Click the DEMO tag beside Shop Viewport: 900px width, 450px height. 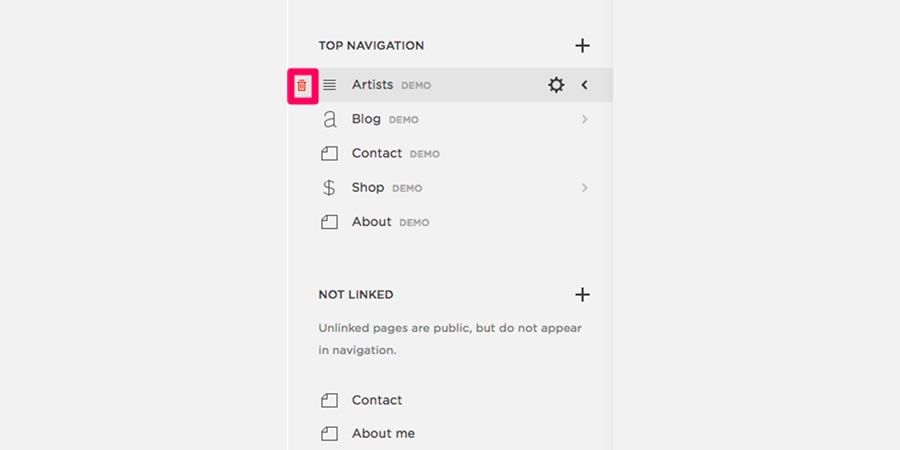click(407, 188)
